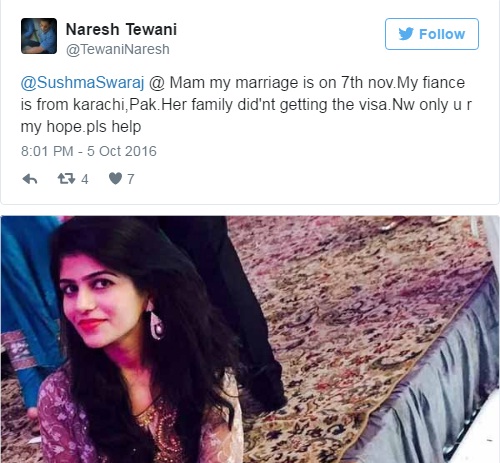Follow Naresh Tewani

click(x=432, y=34)
